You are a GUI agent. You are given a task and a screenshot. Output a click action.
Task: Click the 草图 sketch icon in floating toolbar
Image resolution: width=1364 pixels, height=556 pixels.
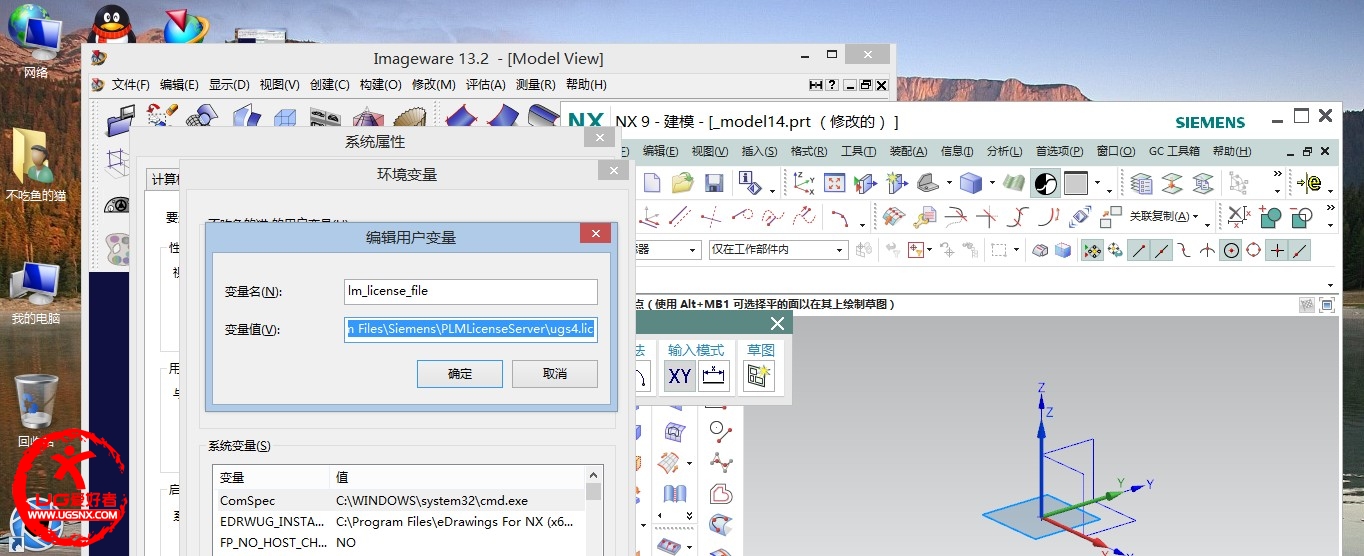tap(759, 376)
